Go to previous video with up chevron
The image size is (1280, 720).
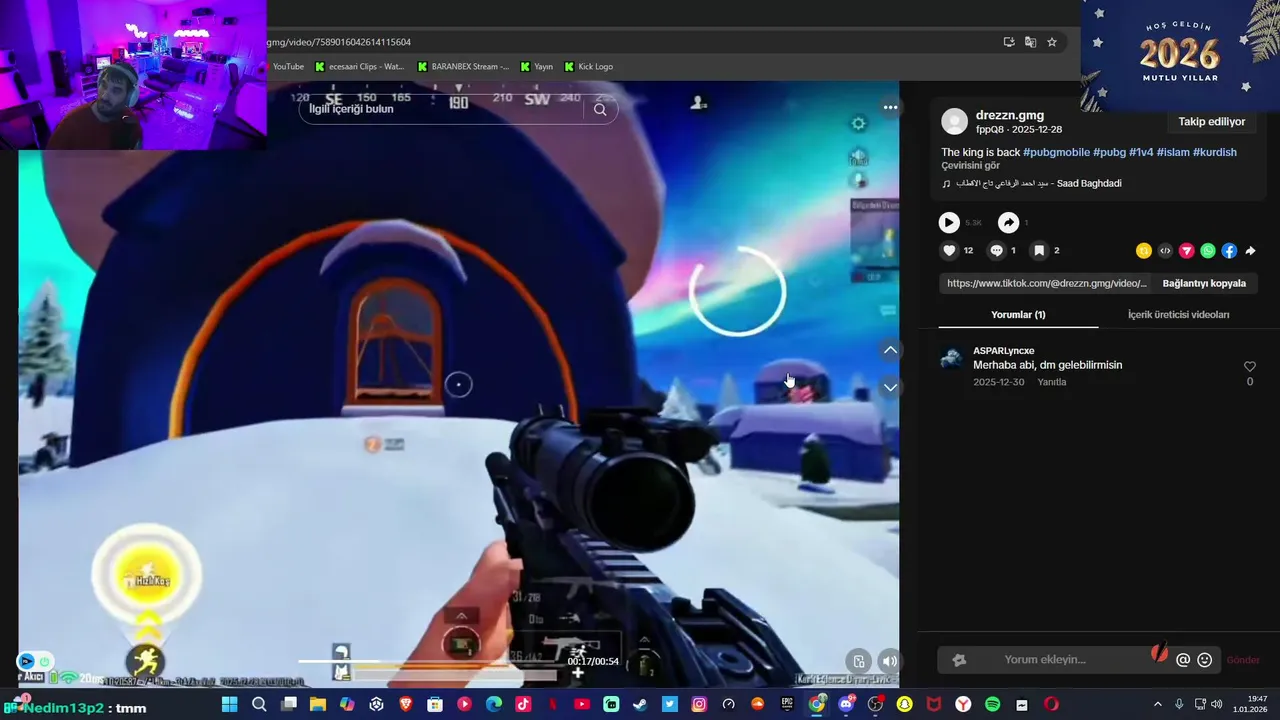click(890, 350)
